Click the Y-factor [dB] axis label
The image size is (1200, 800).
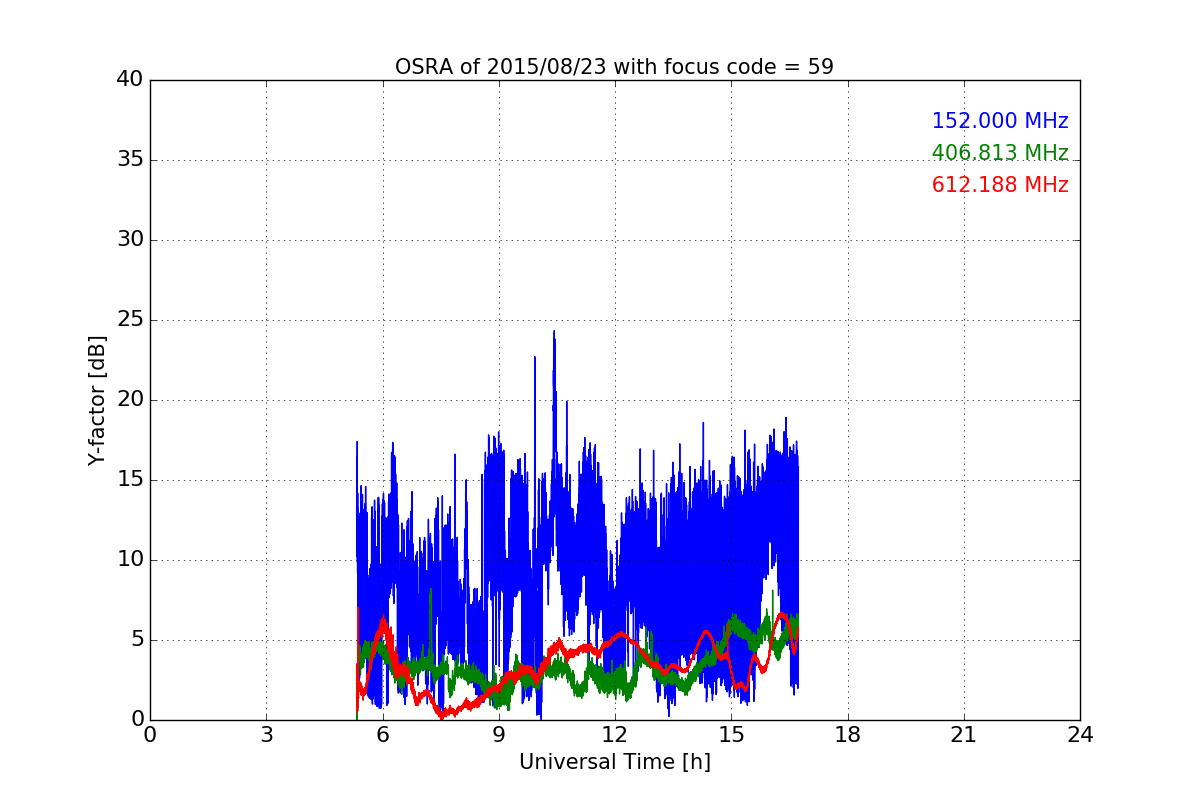click(97, 400)
